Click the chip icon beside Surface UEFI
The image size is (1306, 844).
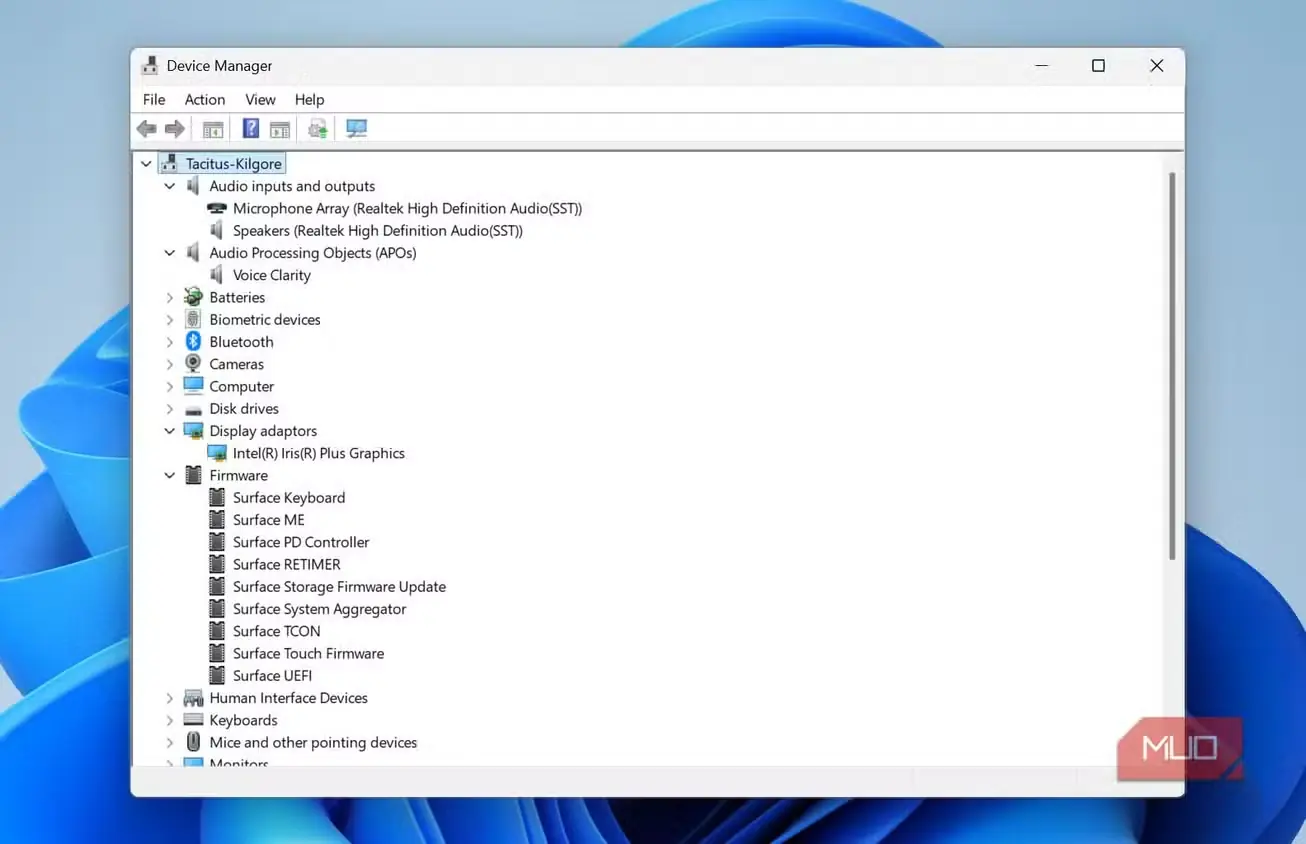(217, 676)
